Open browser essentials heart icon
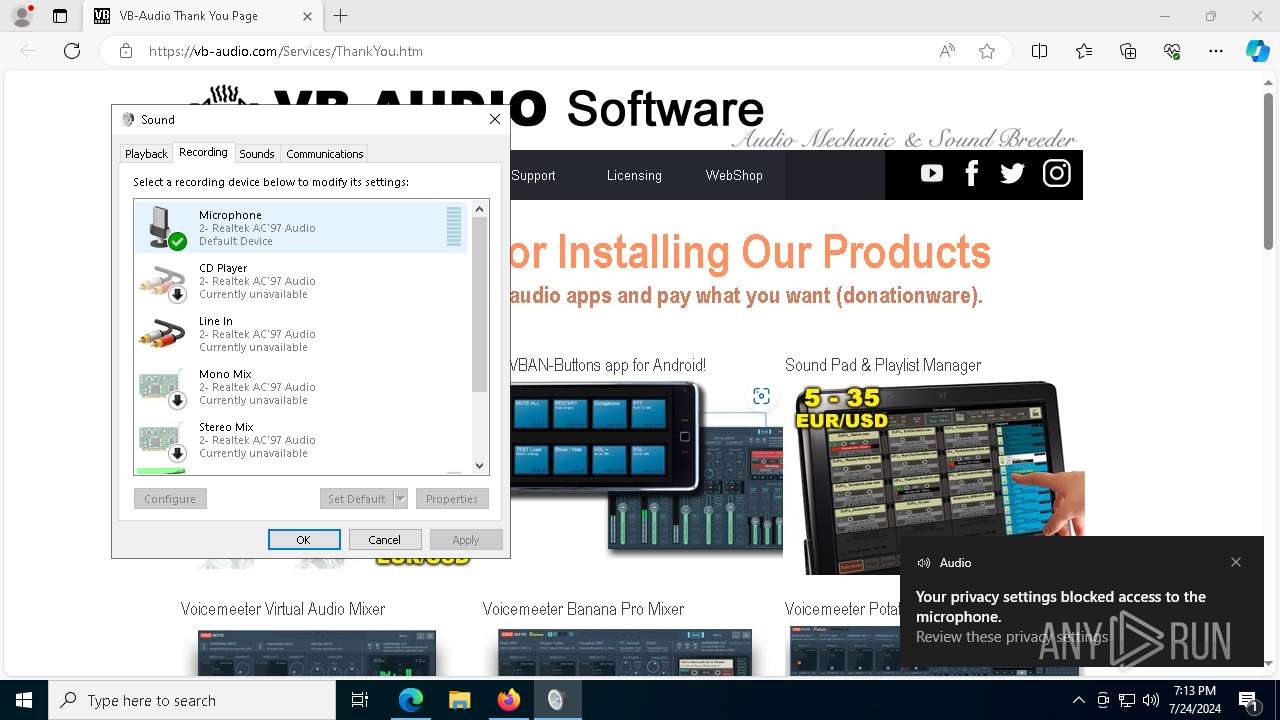Image resolution: width=1280 pixels, height=720 pixels. pyautogui.click(x=1172, y=51)
